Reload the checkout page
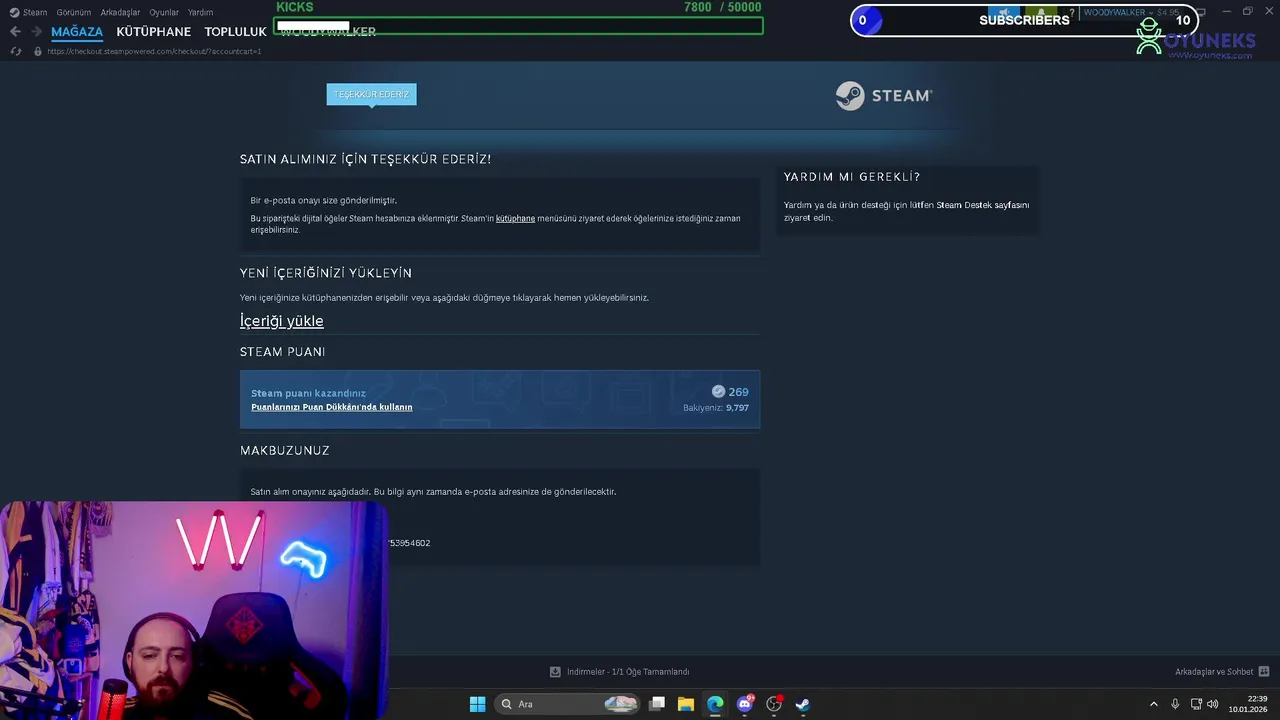Viewport: 1280px width, 720px height. pyautogui.click(x=16, y=51)
